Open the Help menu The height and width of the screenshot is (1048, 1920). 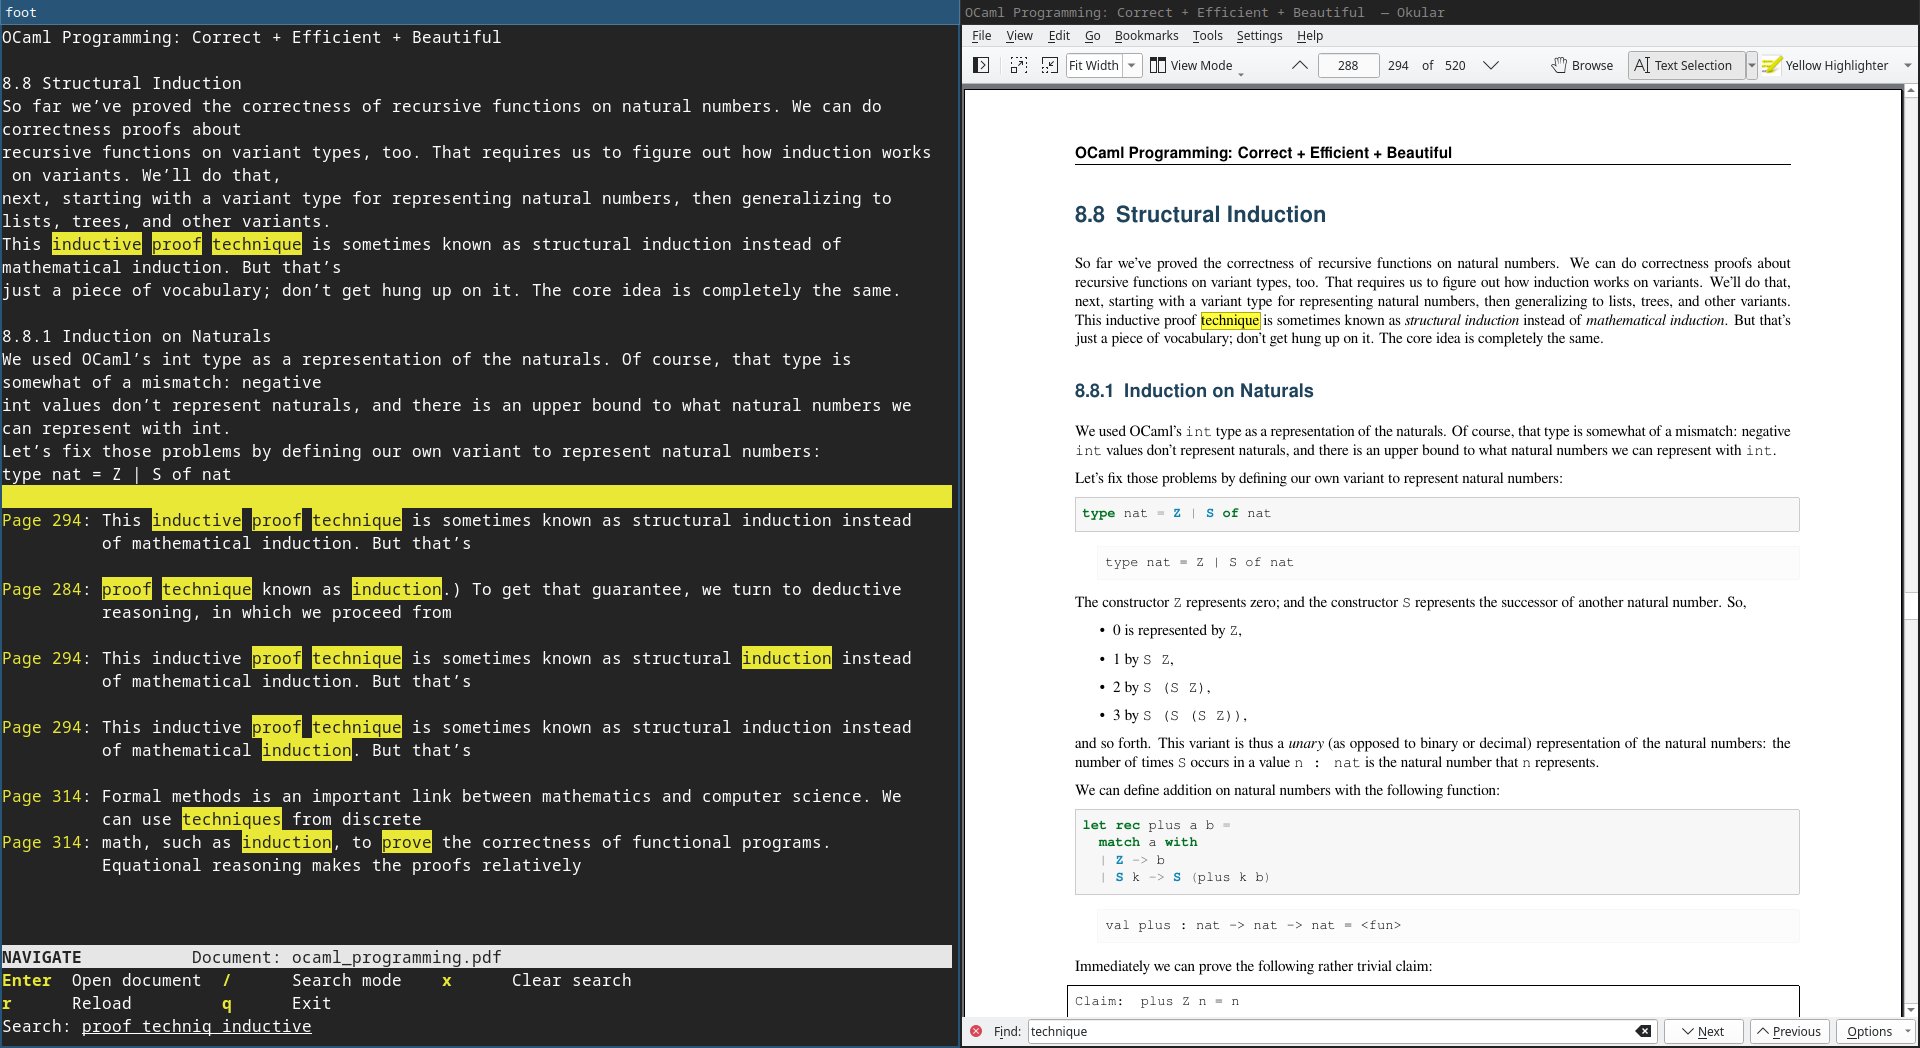(x=1309, y=36)
